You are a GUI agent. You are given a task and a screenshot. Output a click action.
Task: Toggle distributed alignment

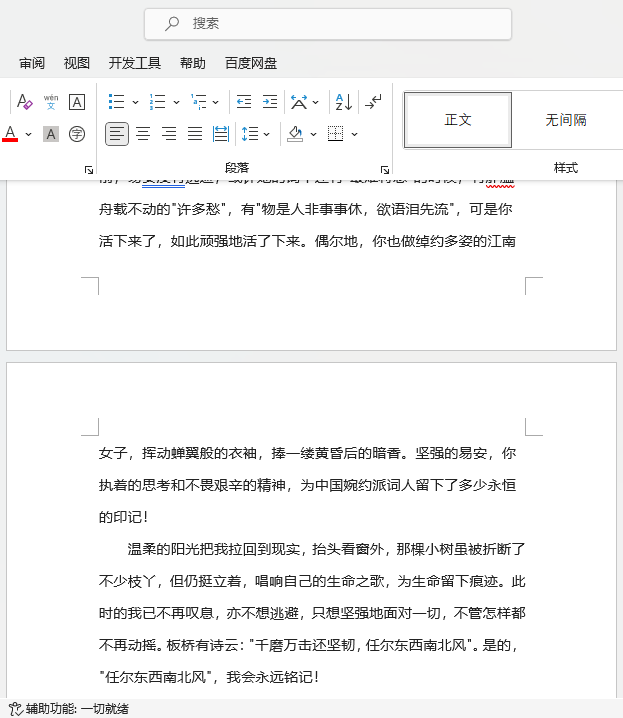221,134
